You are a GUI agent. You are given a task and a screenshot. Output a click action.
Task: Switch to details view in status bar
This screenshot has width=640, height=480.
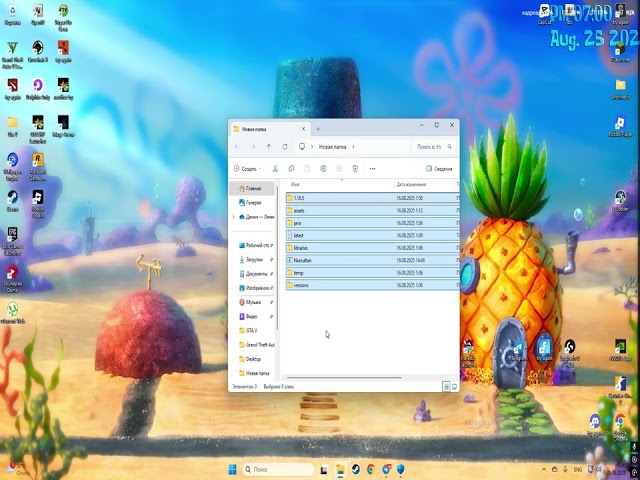[x=446, y=387]
